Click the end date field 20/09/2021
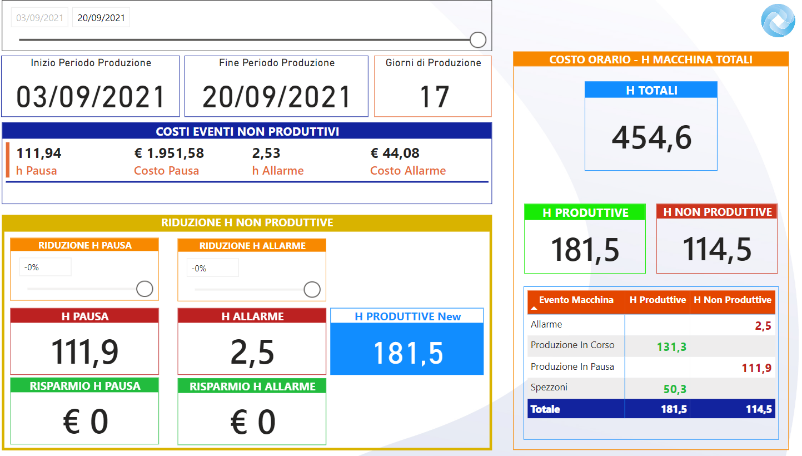This screenshot has height=456, width=802. point(100,19)
